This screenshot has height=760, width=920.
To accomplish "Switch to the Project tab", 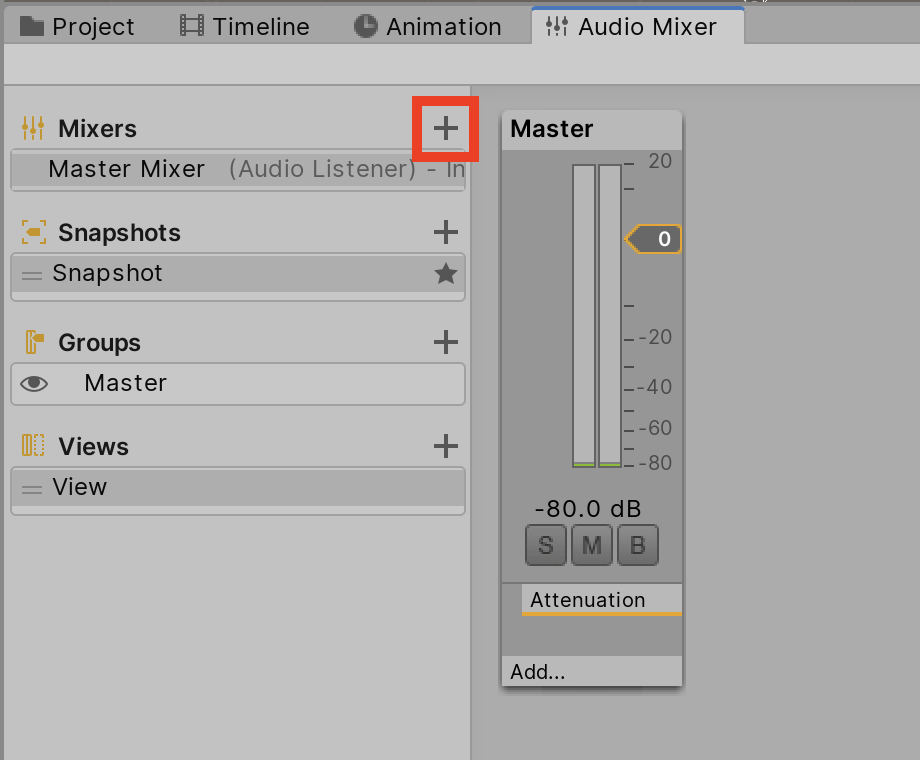I will pyautogui.click(x=78, y=26).
